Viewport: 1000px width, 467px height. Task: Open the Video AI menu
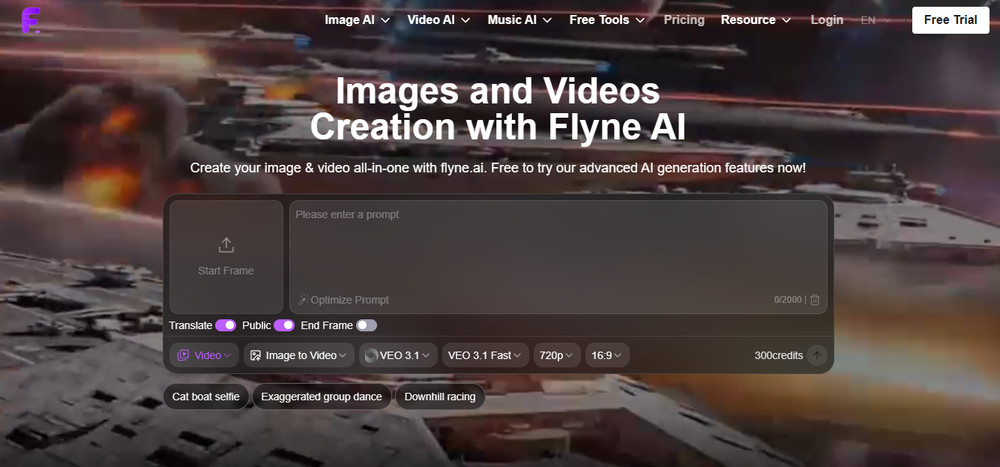pos(439,20)
